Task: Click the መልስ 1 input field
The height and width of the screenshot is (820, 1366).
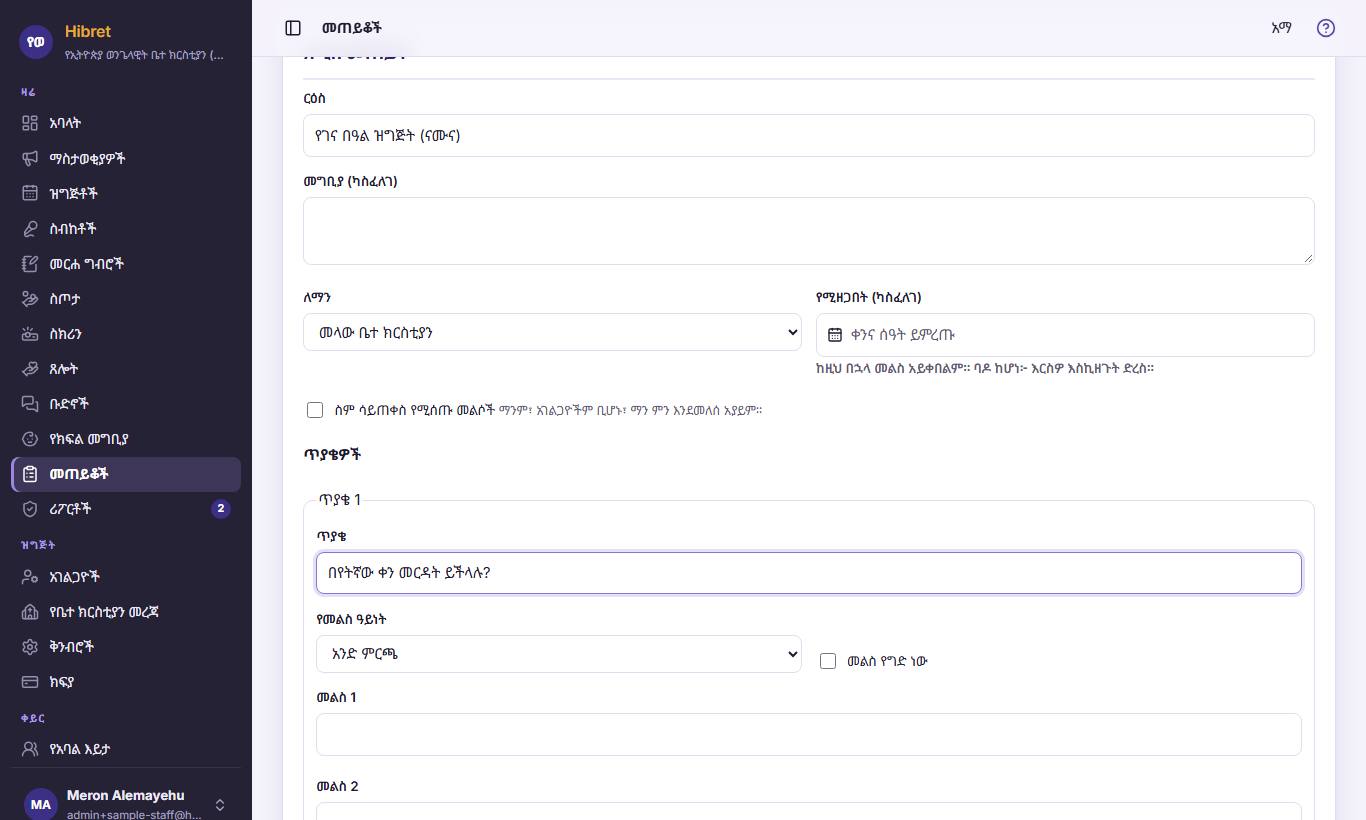Action: [808, 734]
